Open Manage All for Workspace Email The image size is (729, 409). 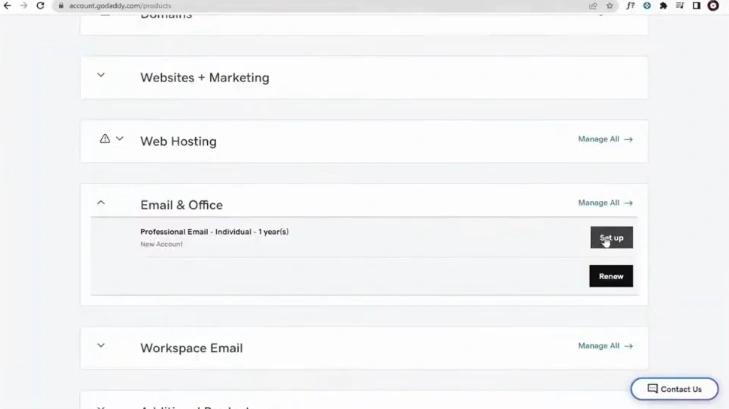605,346
